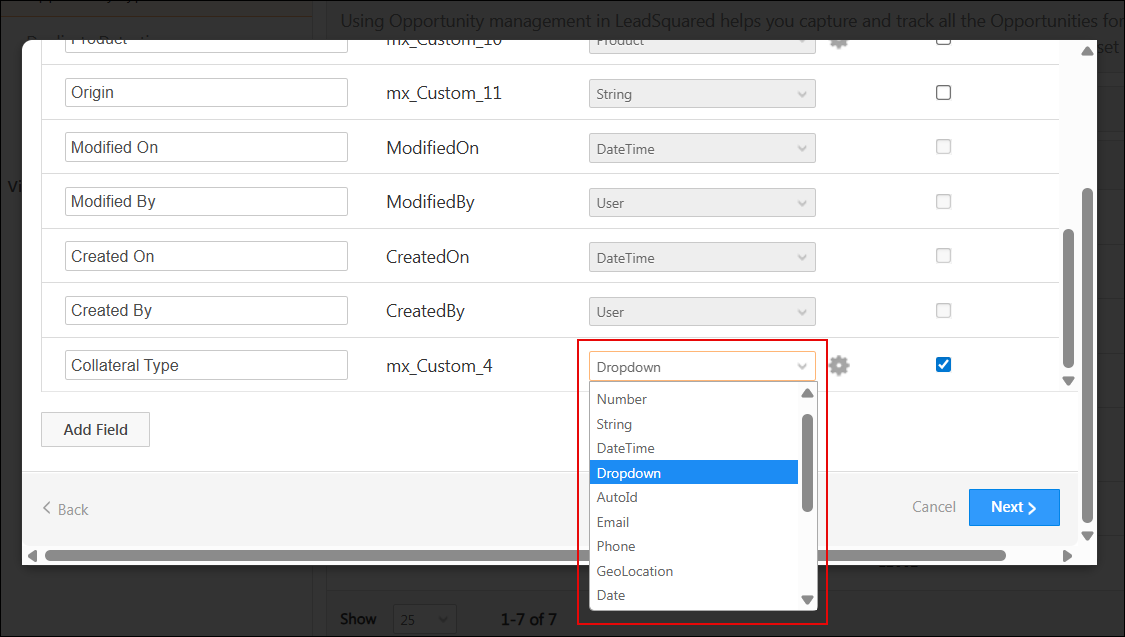Screen dimensions: 1125x637
Task: Click field table scroll-down arrow
Action: pyautogui.click(x=1068, y=381)
